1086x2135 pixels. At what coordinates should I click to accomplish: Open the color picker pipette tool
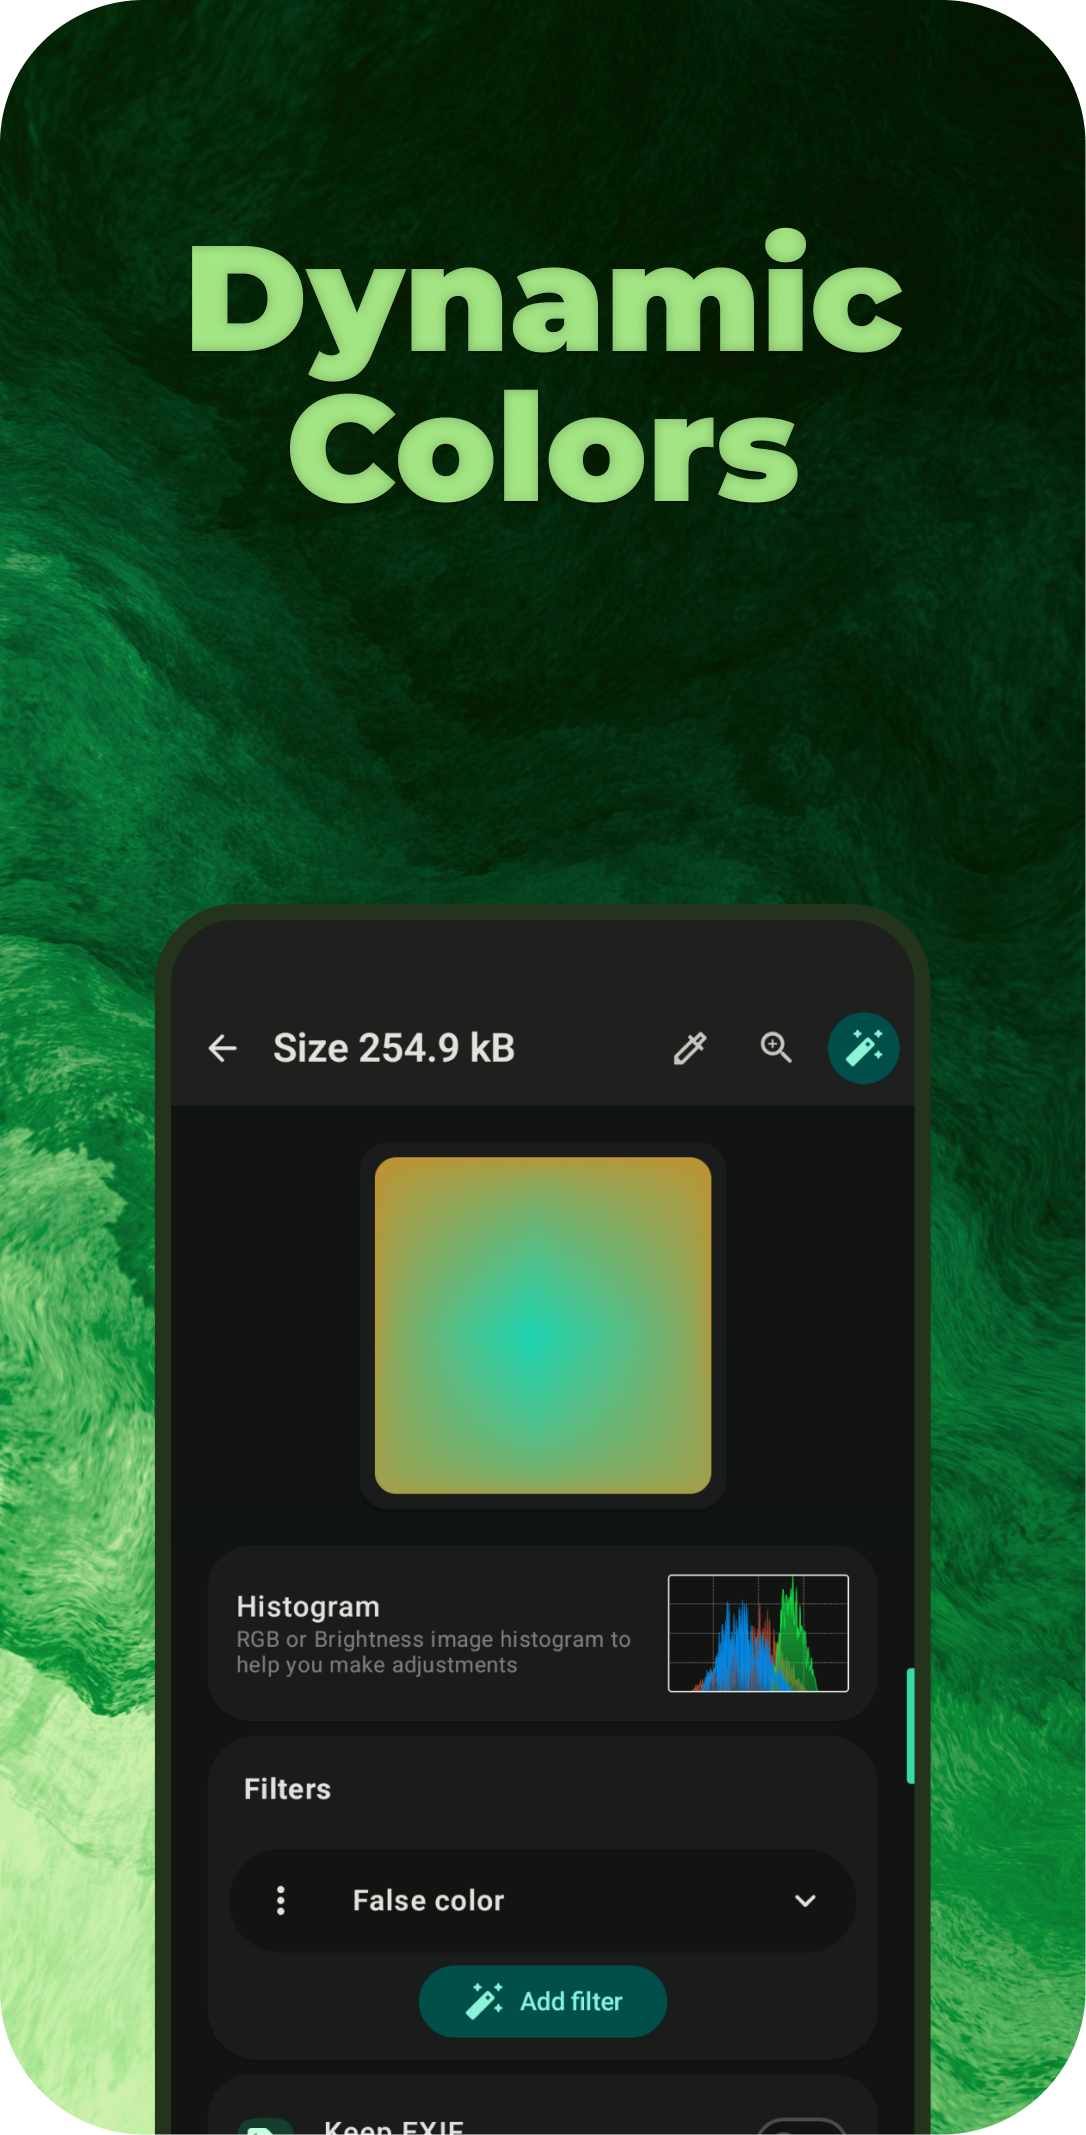pos(690,1048)
